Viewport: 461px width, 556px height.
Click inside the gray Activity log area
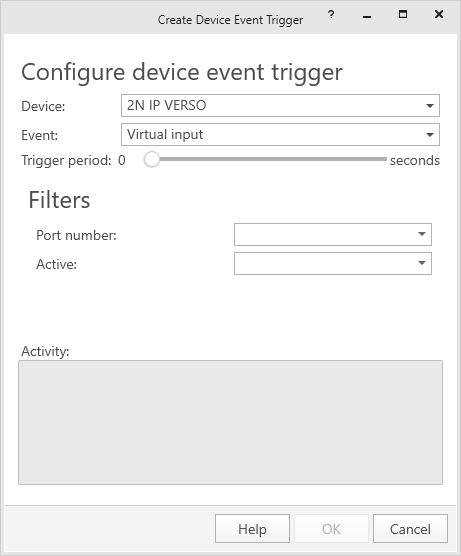(x=230, y=422)
